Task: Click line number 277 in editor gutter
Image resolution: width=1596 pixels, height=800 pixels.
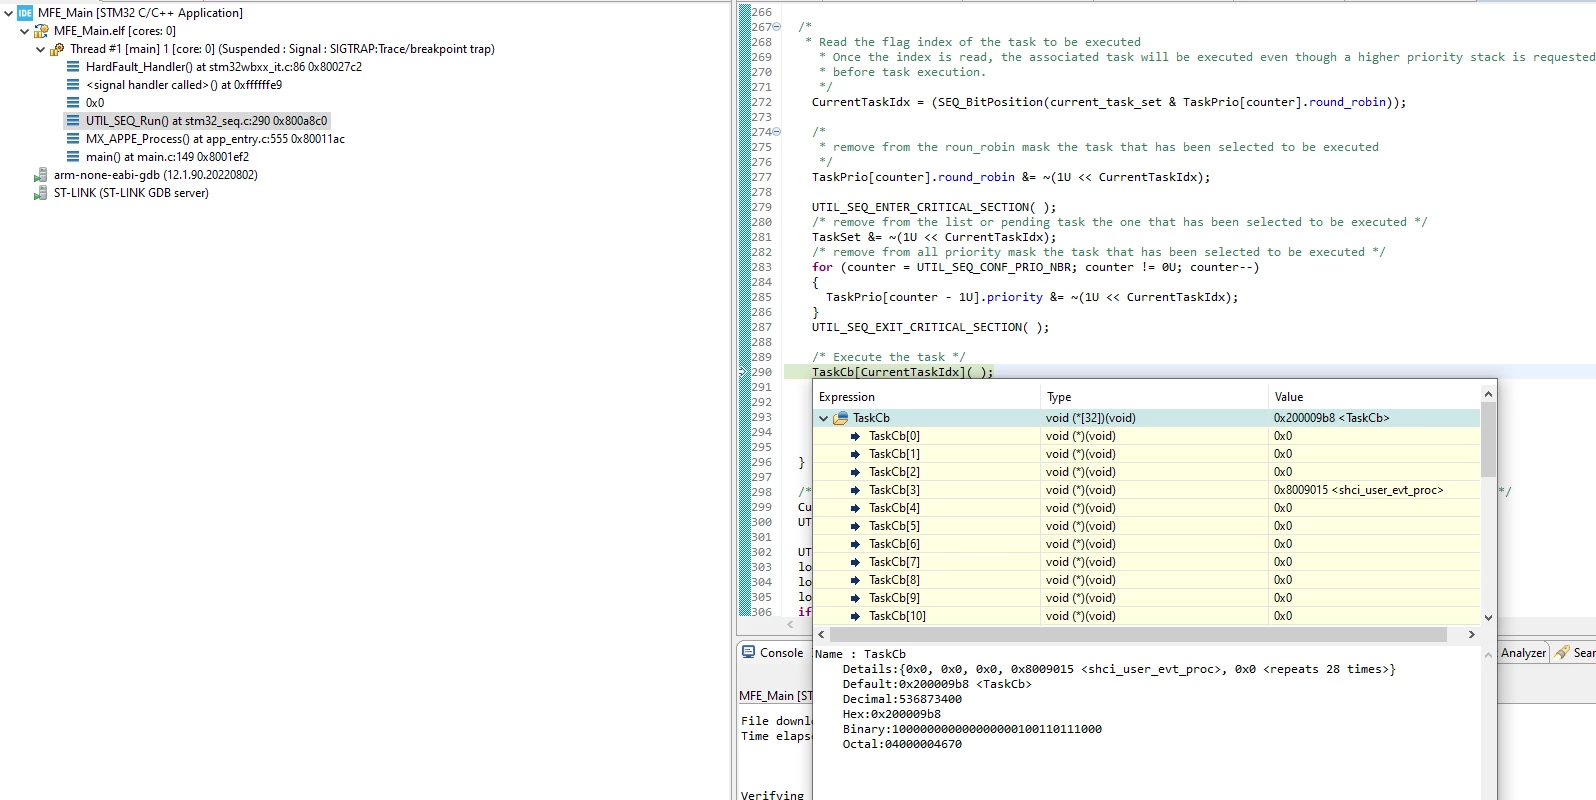Action: (761, 177)
